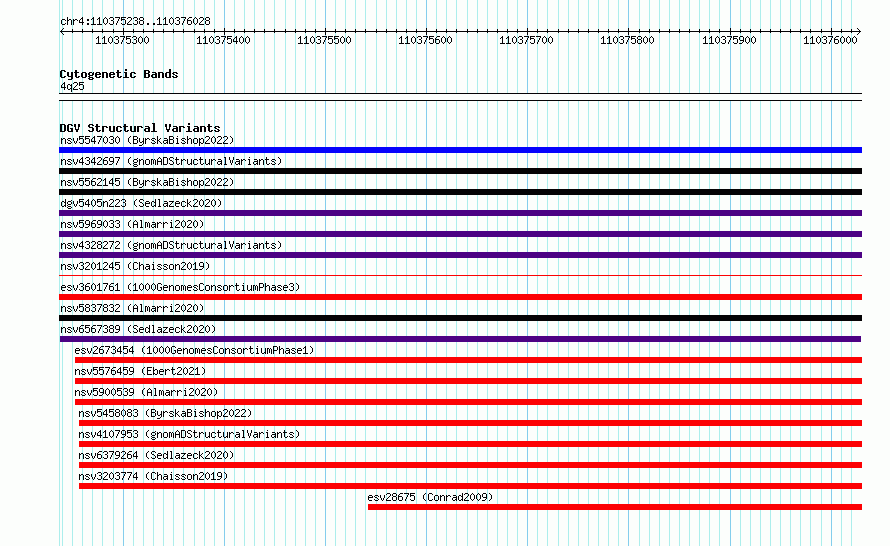Image resolution: width=890 pixels, height=546 pixels.
Task: Select the 4q25 cytogenetic band label
Action: click(x=72, y=86)
